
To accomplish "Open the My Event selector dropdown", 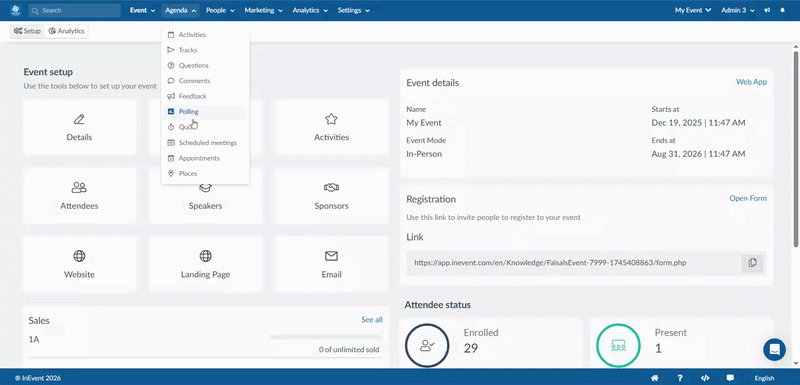I will tap(693, 10).
